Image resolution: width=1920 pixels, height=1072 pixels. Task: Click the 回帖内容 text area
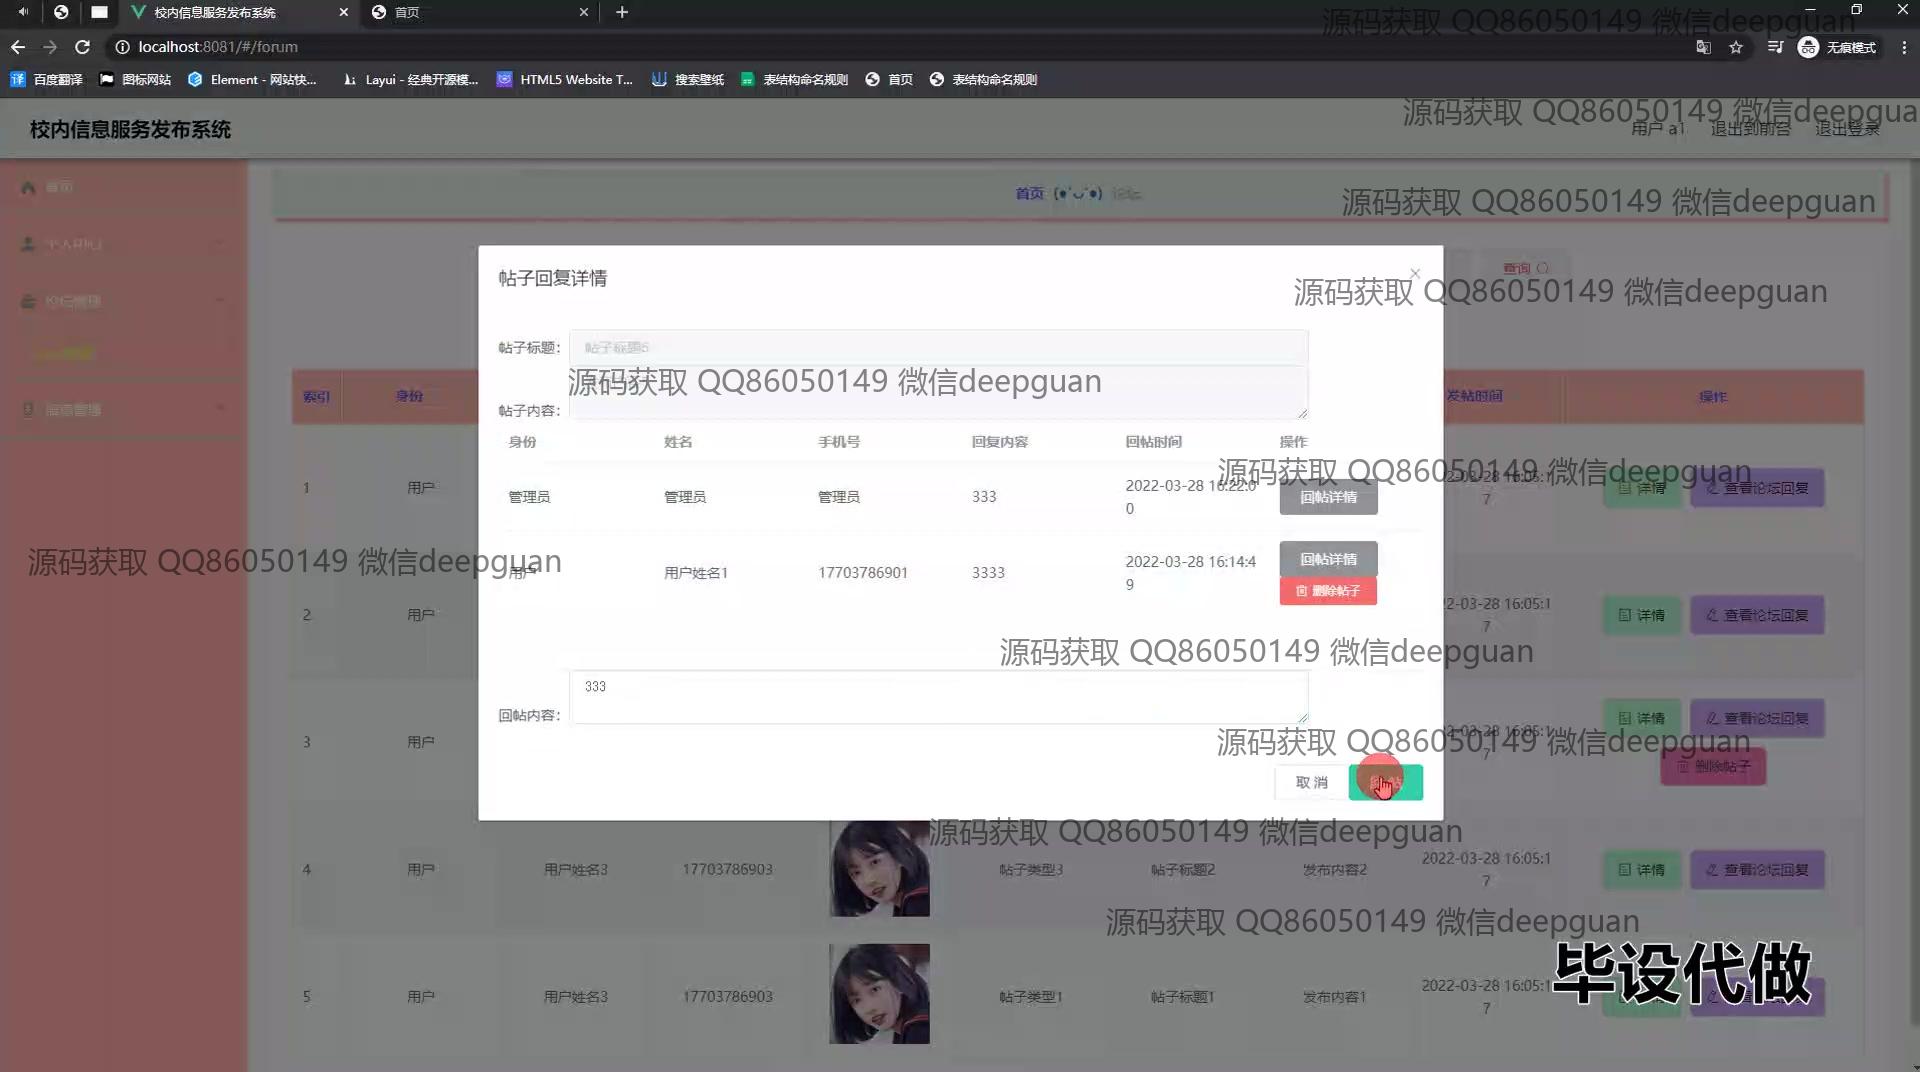click(938, 697)
